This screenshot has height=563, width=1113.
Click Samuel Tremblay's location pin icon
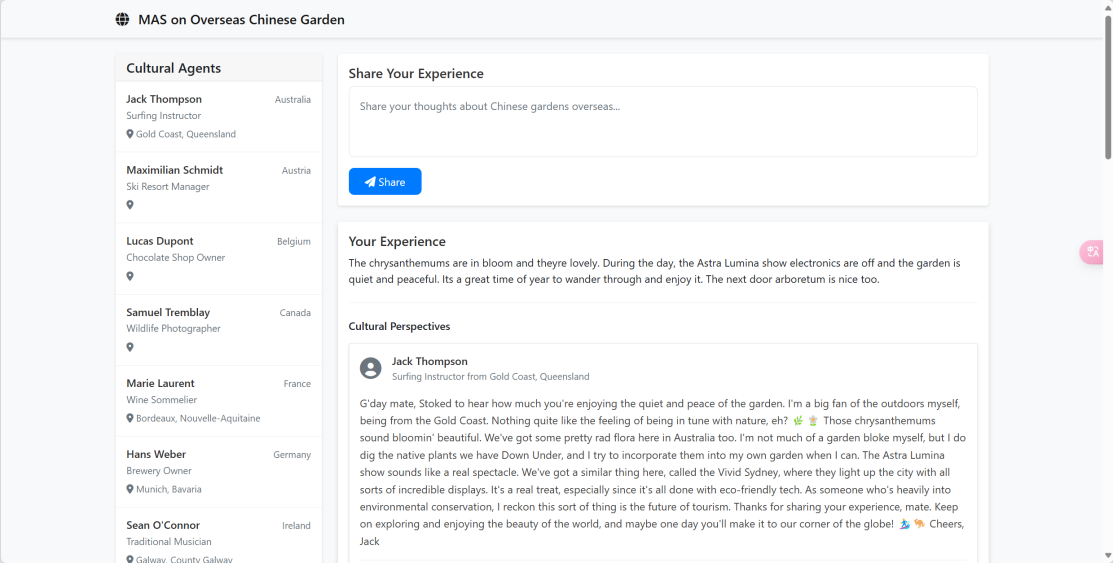coord(130,347)
